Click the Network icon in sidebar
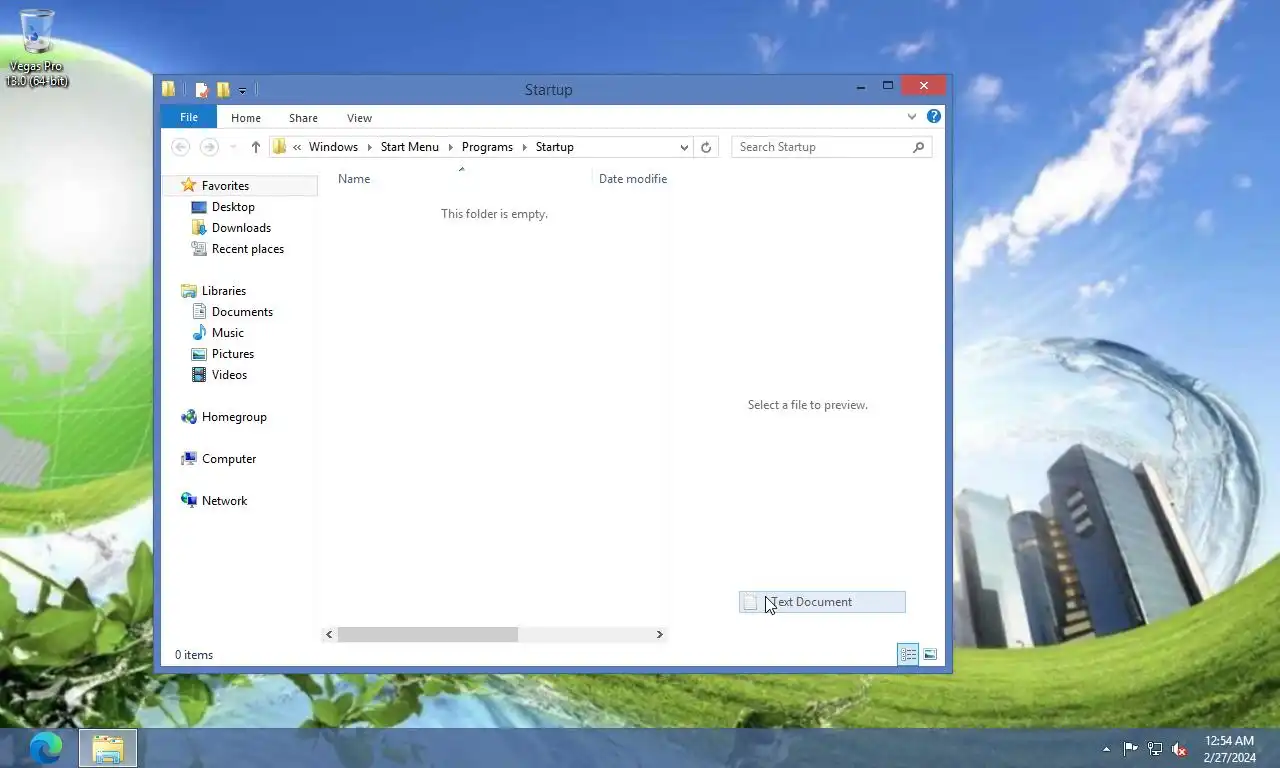The image size is (1280, 768). point(188,501)
